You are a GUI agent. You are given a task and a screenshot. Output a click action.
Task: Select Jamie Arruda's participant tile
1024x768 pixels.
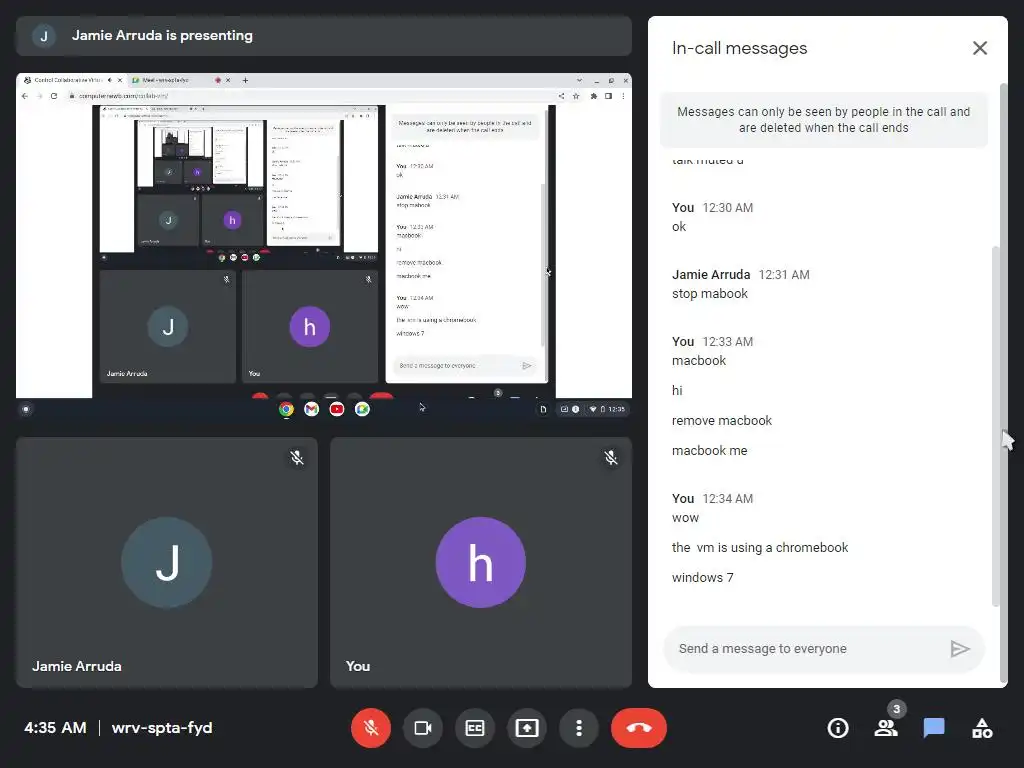167,562
